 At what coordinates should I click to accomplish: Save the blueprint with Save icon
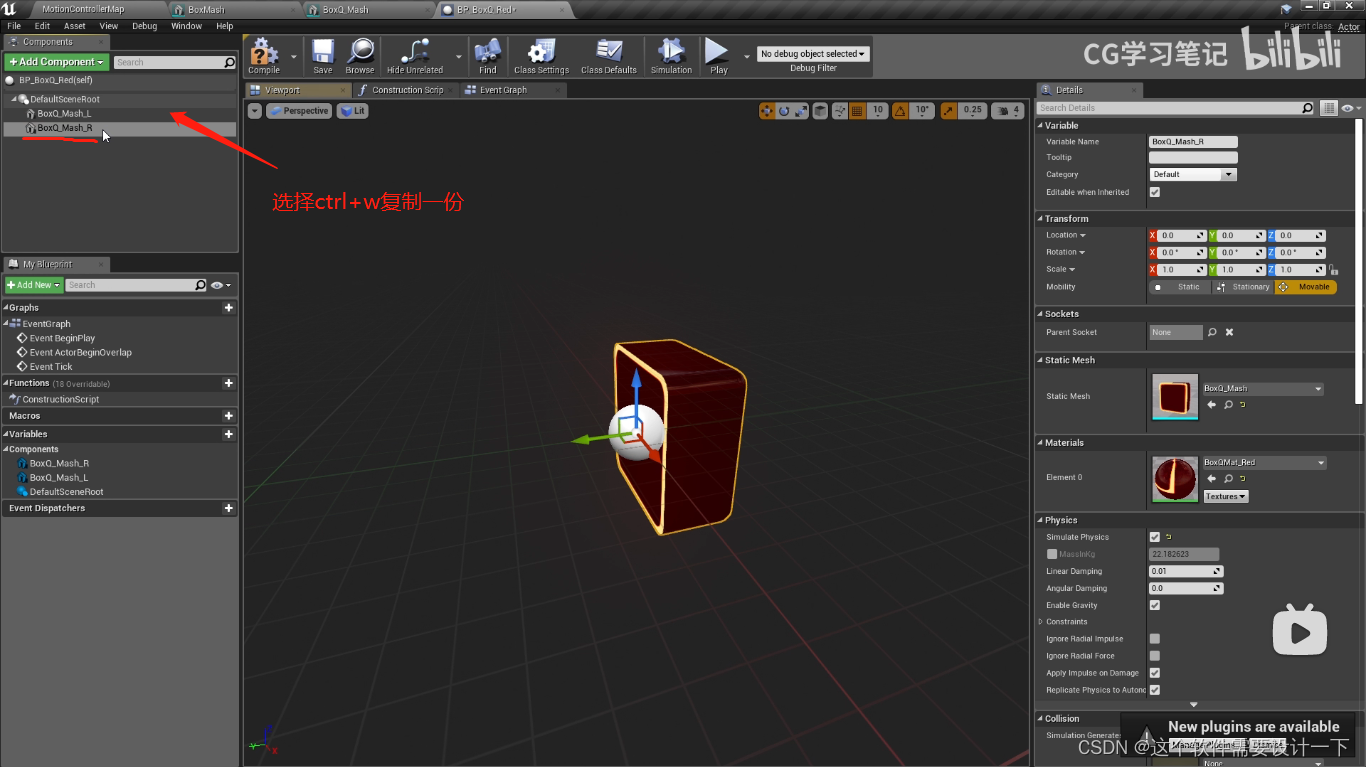click(x=323, y=56)
